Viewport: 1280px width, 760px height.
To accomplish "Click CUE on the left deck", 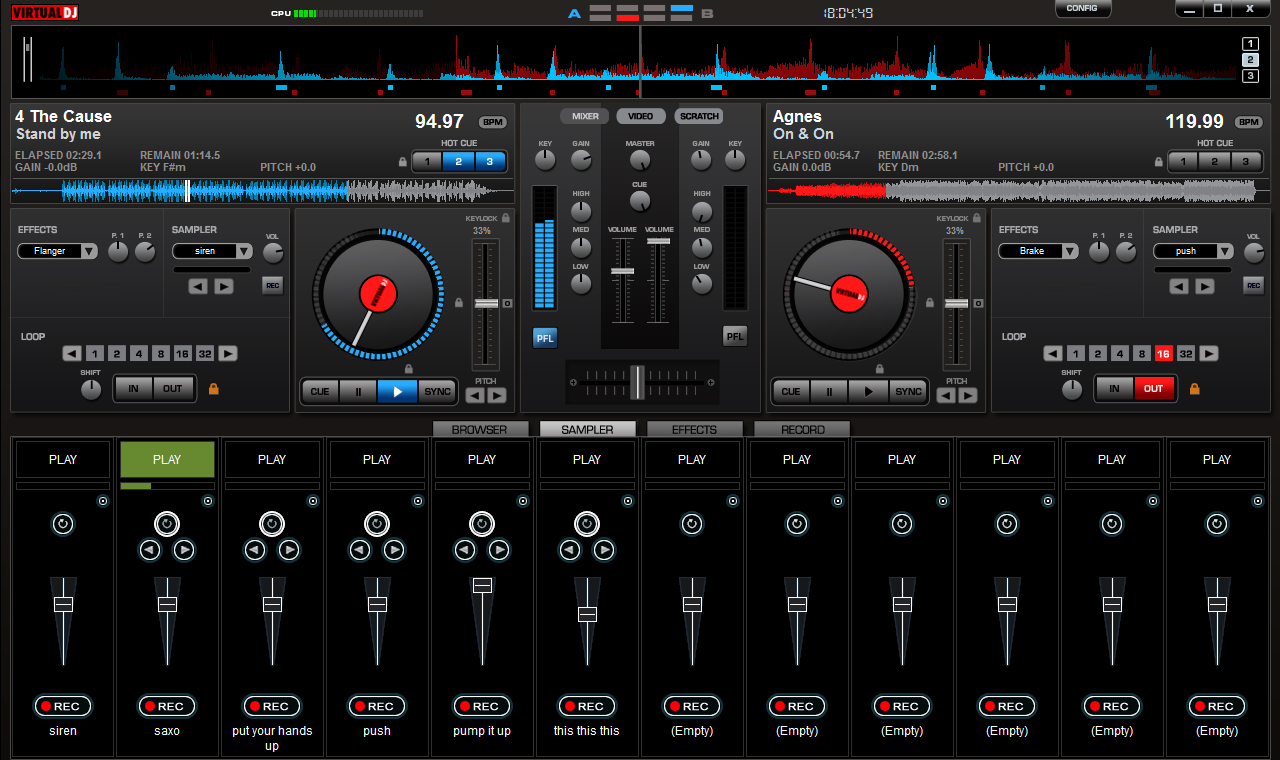I will click(x=320, y=391).
